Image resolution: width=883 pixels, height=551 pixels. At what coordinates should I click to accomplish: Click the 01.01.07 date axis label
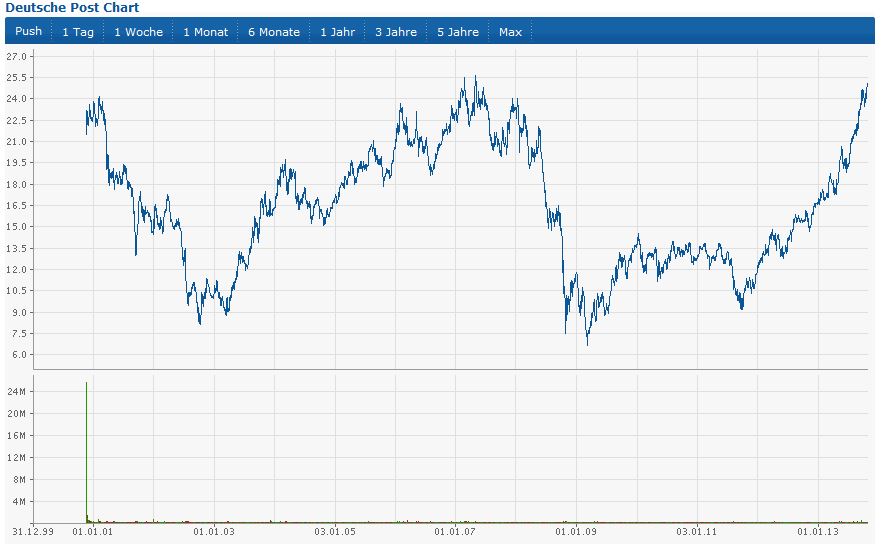tap(455, 532)
